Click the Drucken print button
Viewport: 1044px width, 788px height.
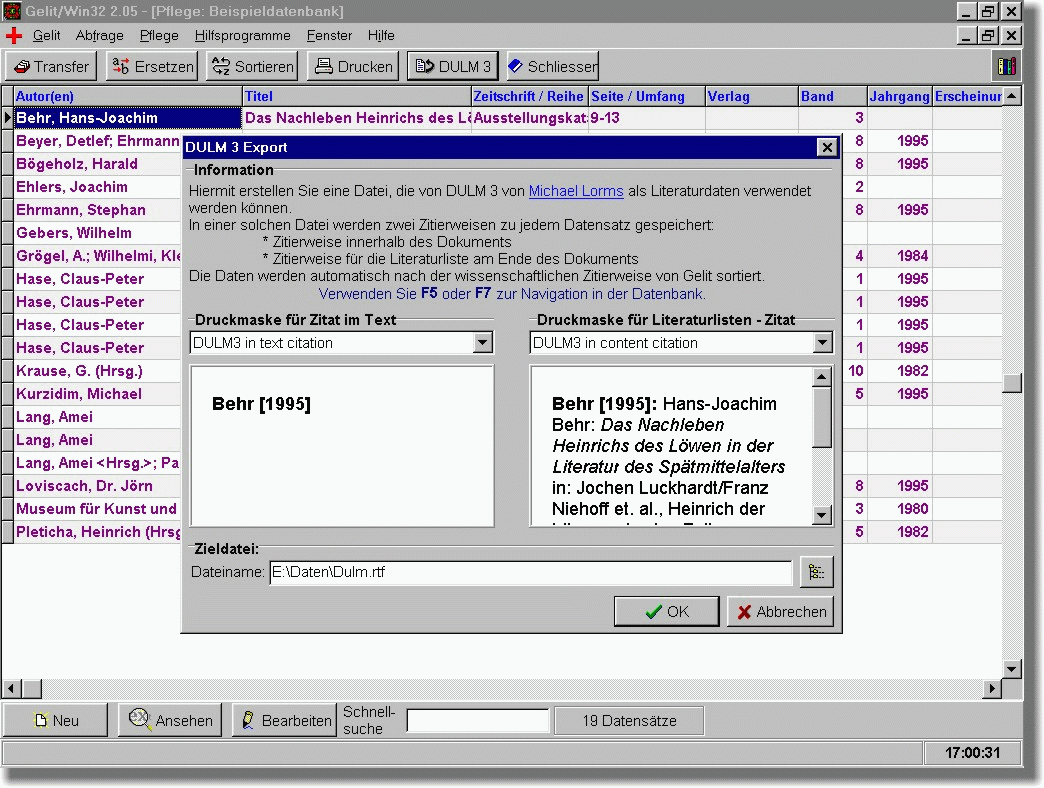pyautogui.click(x=353, y=67)
